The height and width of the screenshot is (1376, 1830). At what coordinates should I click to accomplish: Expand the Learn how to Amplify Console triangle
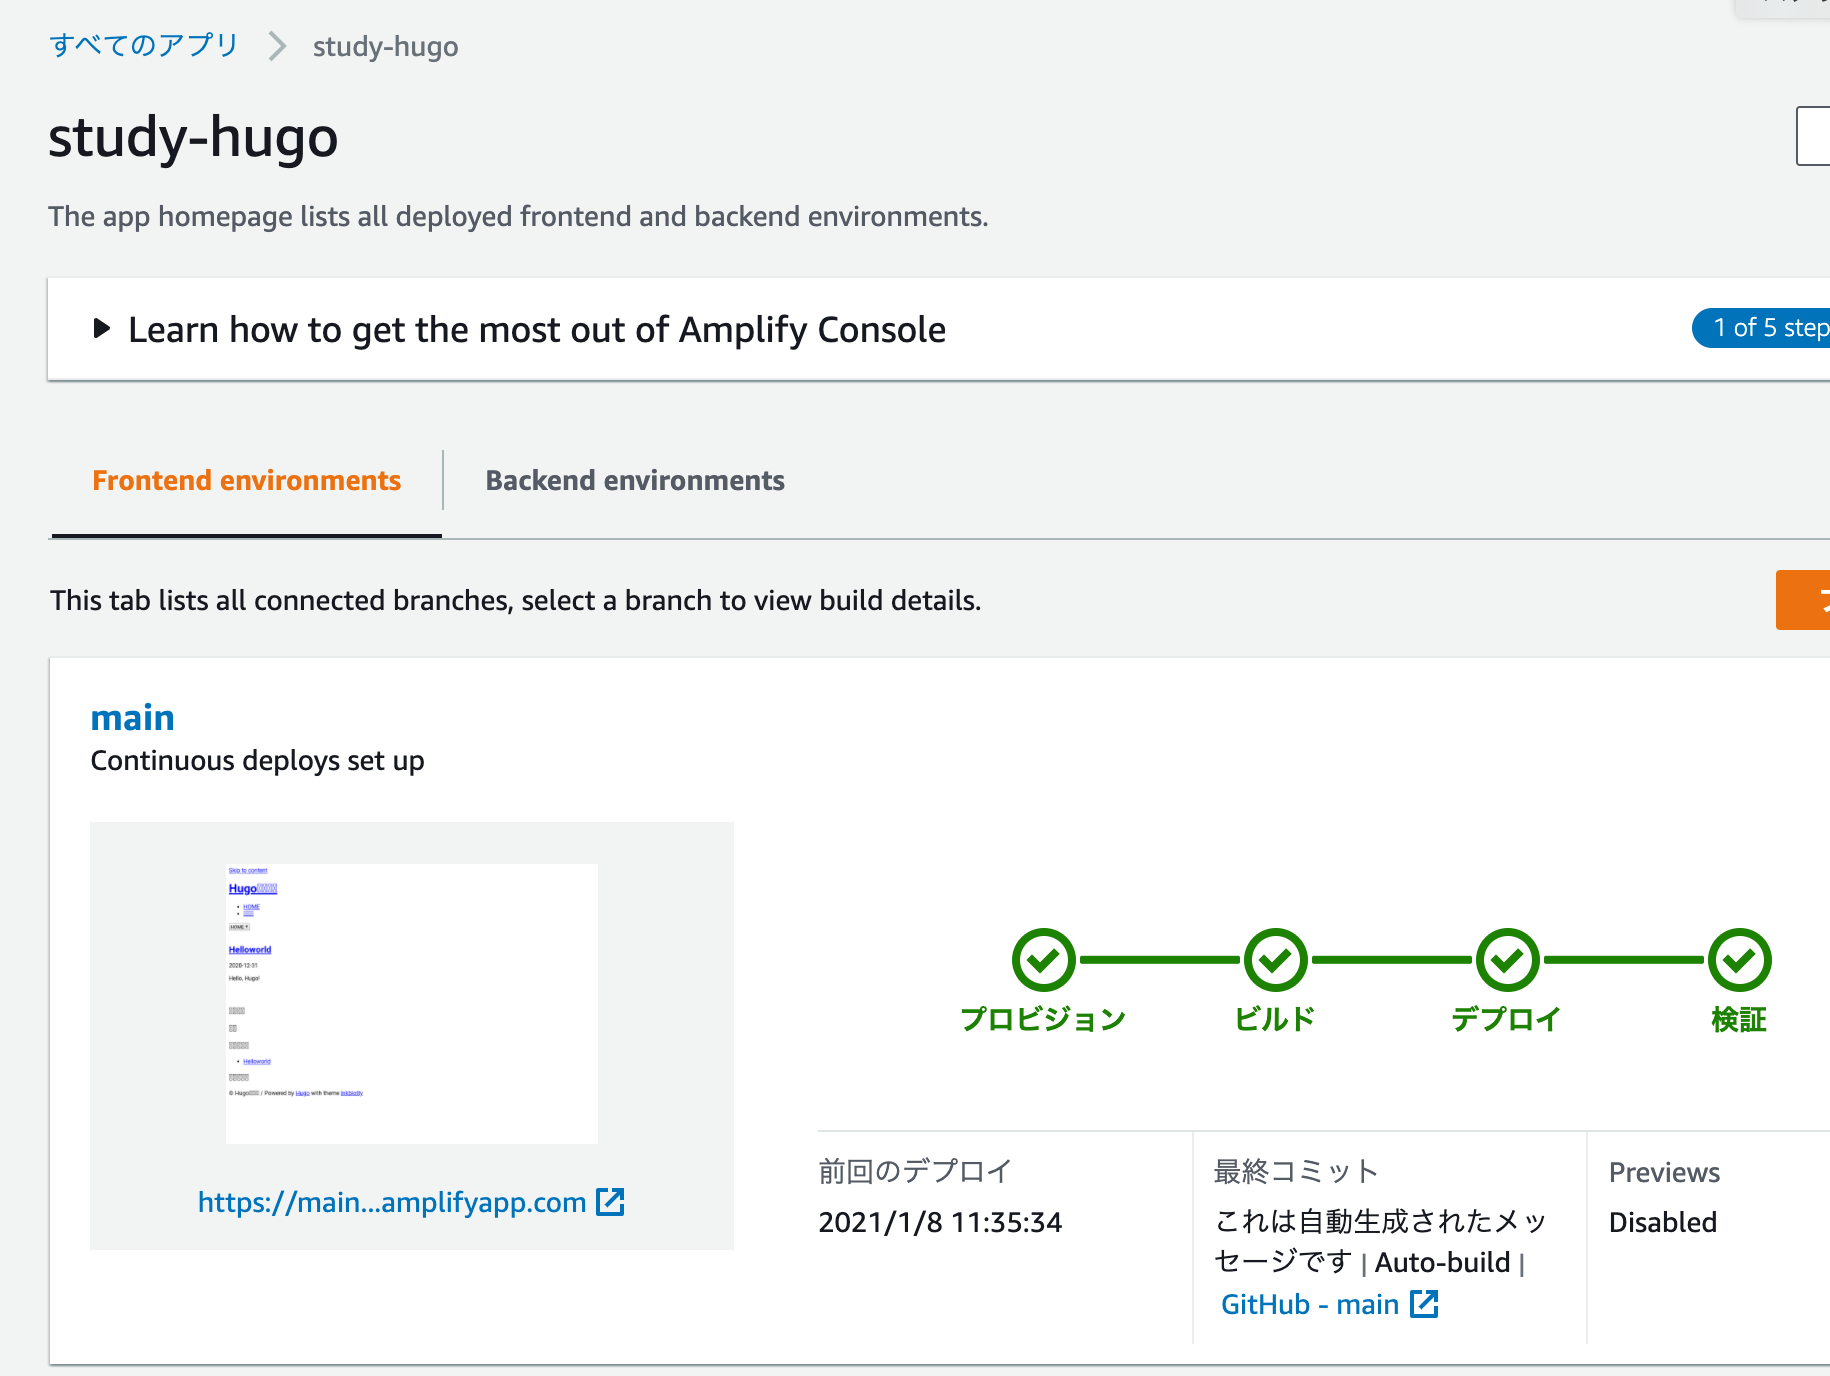101,328
